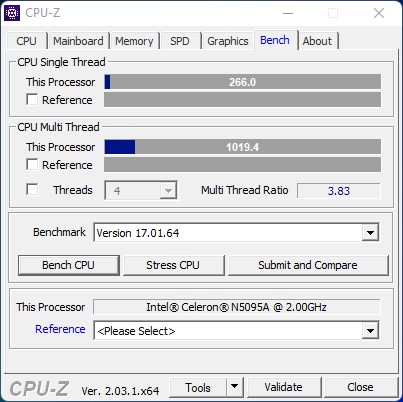Click the single thread score bar
Screen dimensions: 403x402
pos(242,82)
